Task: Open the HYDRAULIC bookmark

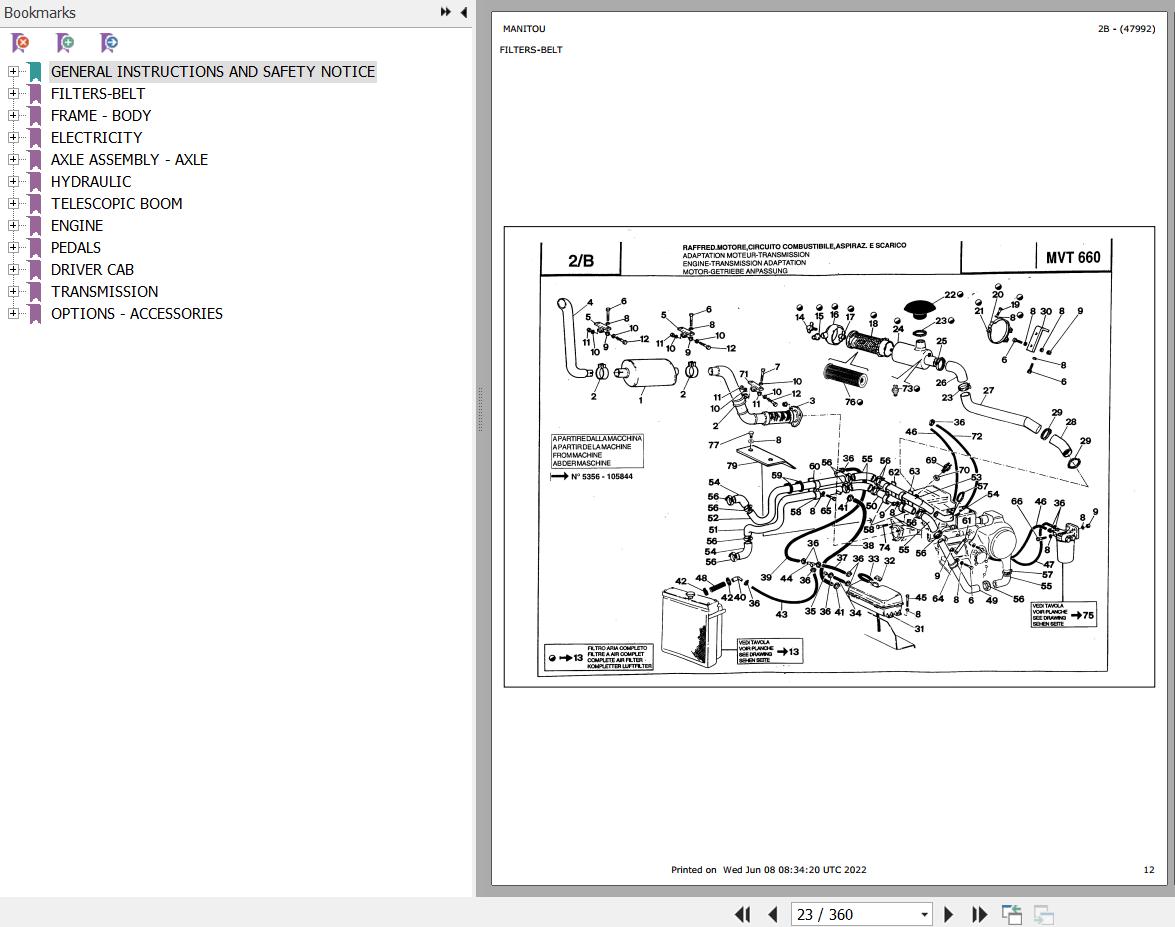Action: point(91,181)
